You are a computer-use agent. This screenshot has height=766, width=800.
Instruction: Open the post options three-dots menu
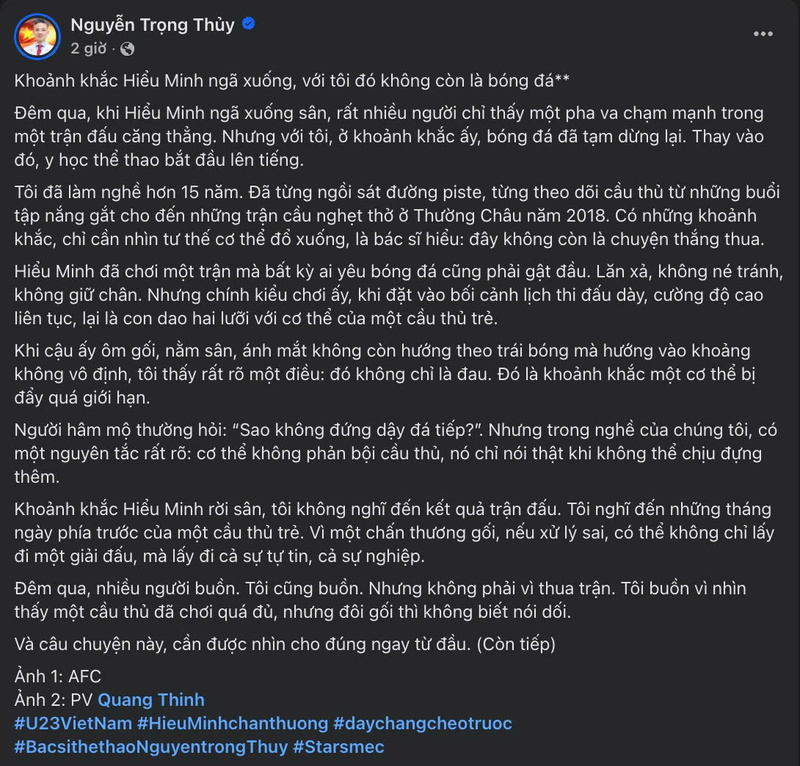[719, 33]
